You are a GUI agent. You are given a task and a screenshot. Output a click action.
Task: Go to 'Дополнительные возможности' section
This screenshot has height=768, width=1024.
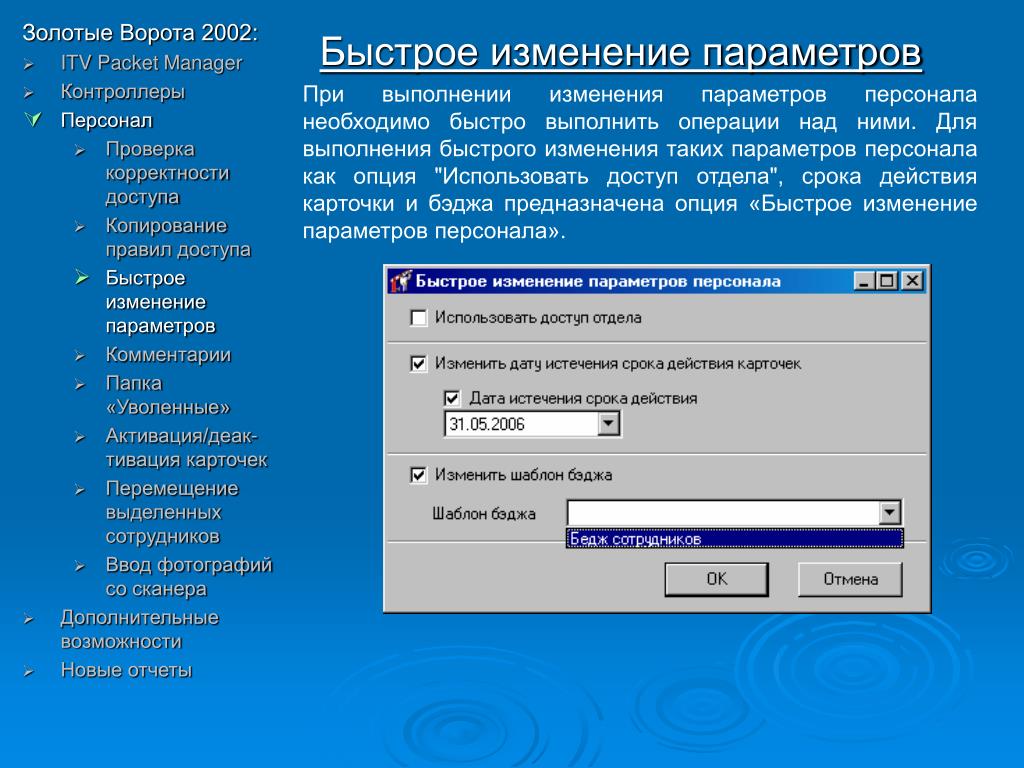(x=140, y=630)
